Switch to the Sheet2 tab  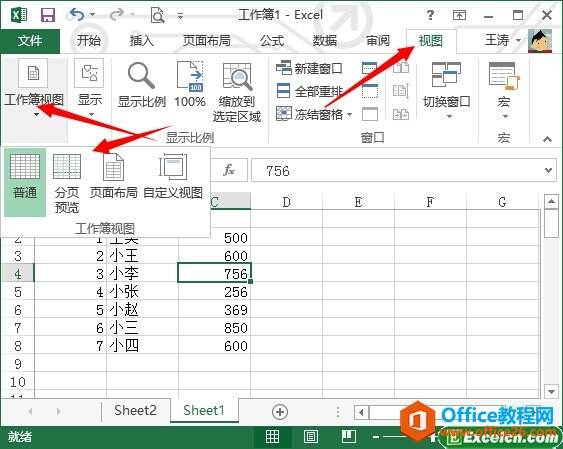click(135, 410)
